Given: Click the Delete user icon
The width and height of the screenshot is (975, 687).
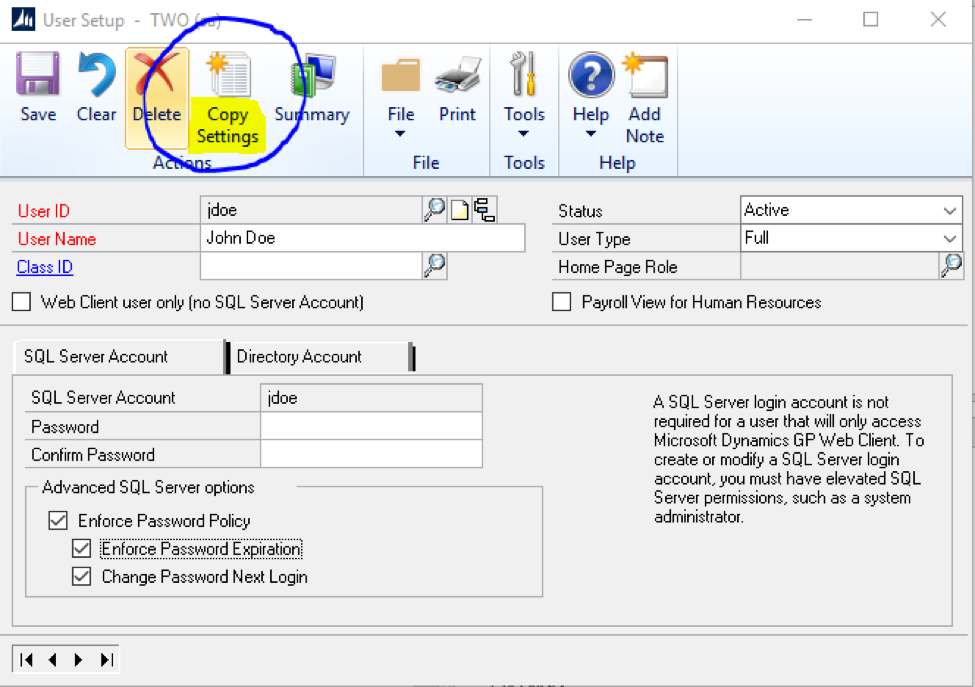Looking at the screenshot, I should click(156, 86).
